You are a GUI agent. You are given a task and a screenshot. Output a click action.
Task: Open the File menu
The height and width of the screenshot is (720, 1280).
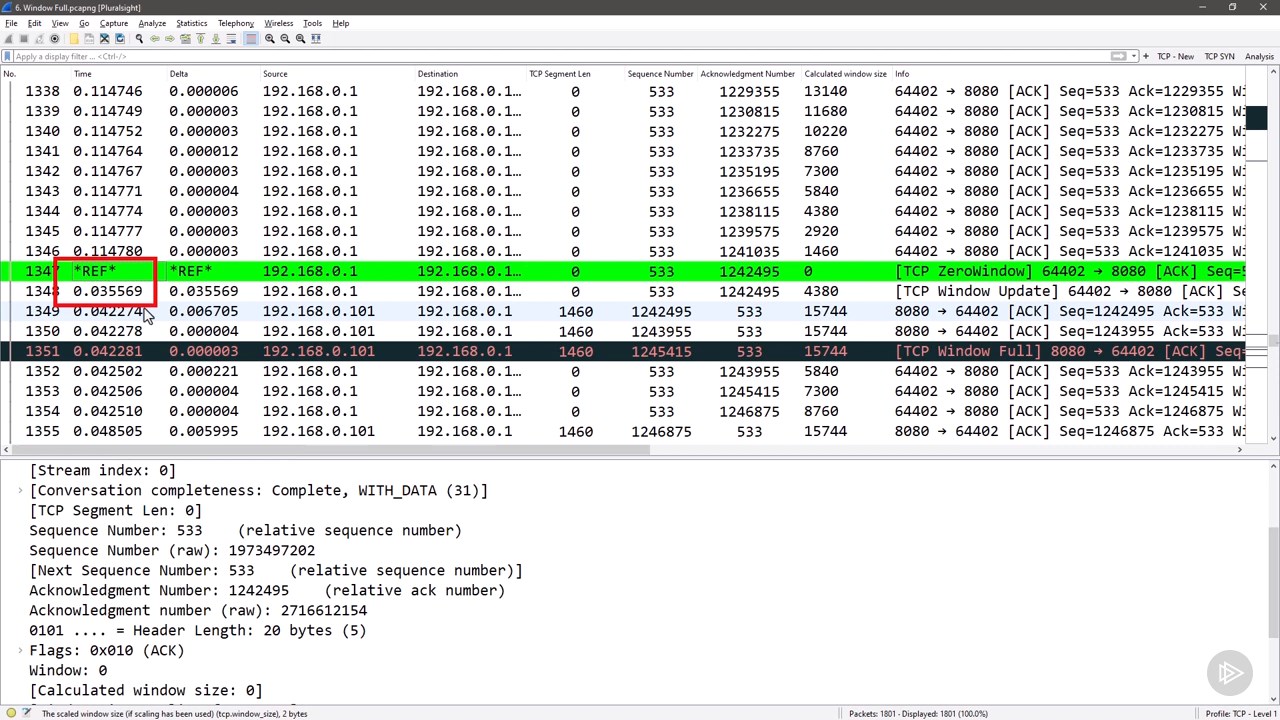[x=11, y=23]
